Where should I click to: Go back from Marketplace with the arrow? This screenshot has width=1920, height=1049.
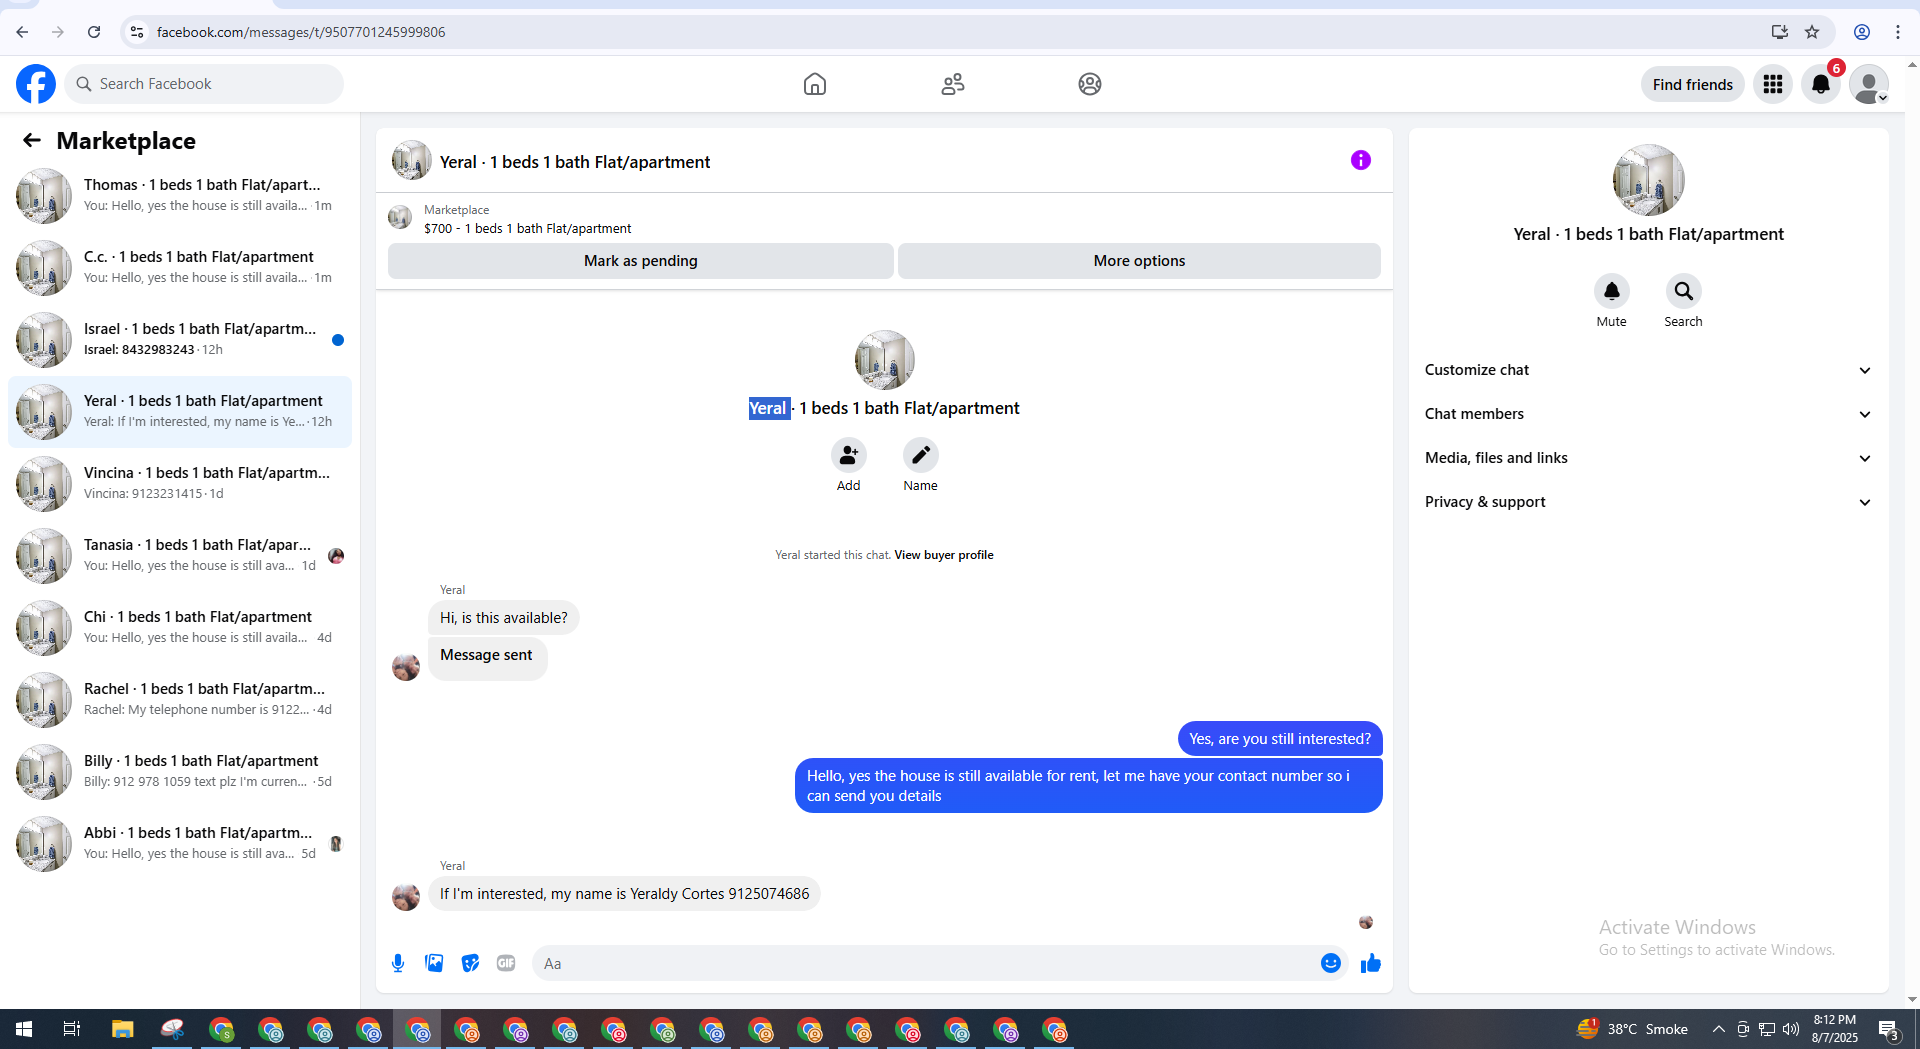(x=32, y=141)
